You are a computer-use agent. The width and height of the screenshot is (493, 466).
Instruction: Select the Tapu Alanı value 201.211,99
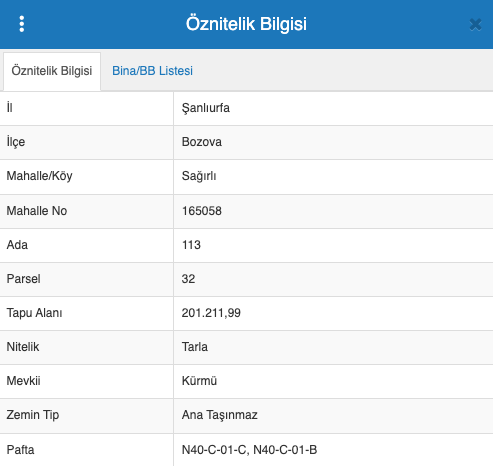coord(211,313)
